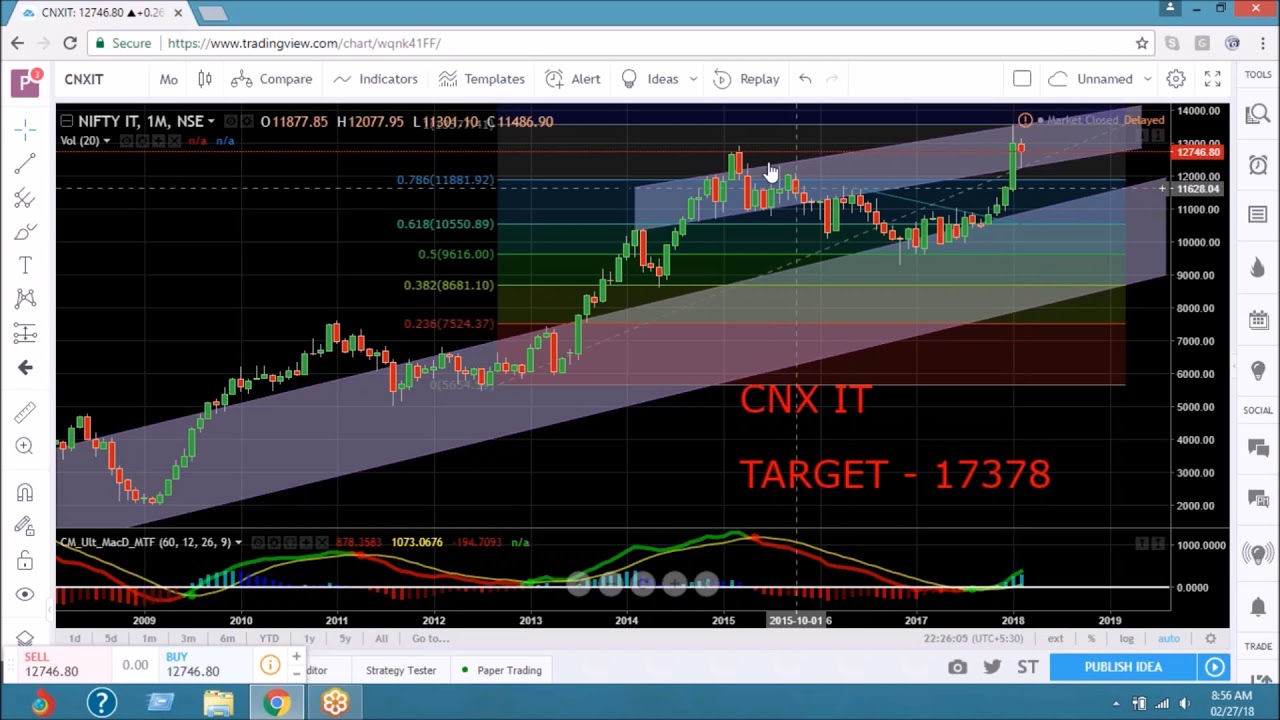Set the 3m date range

pos(187,638)
